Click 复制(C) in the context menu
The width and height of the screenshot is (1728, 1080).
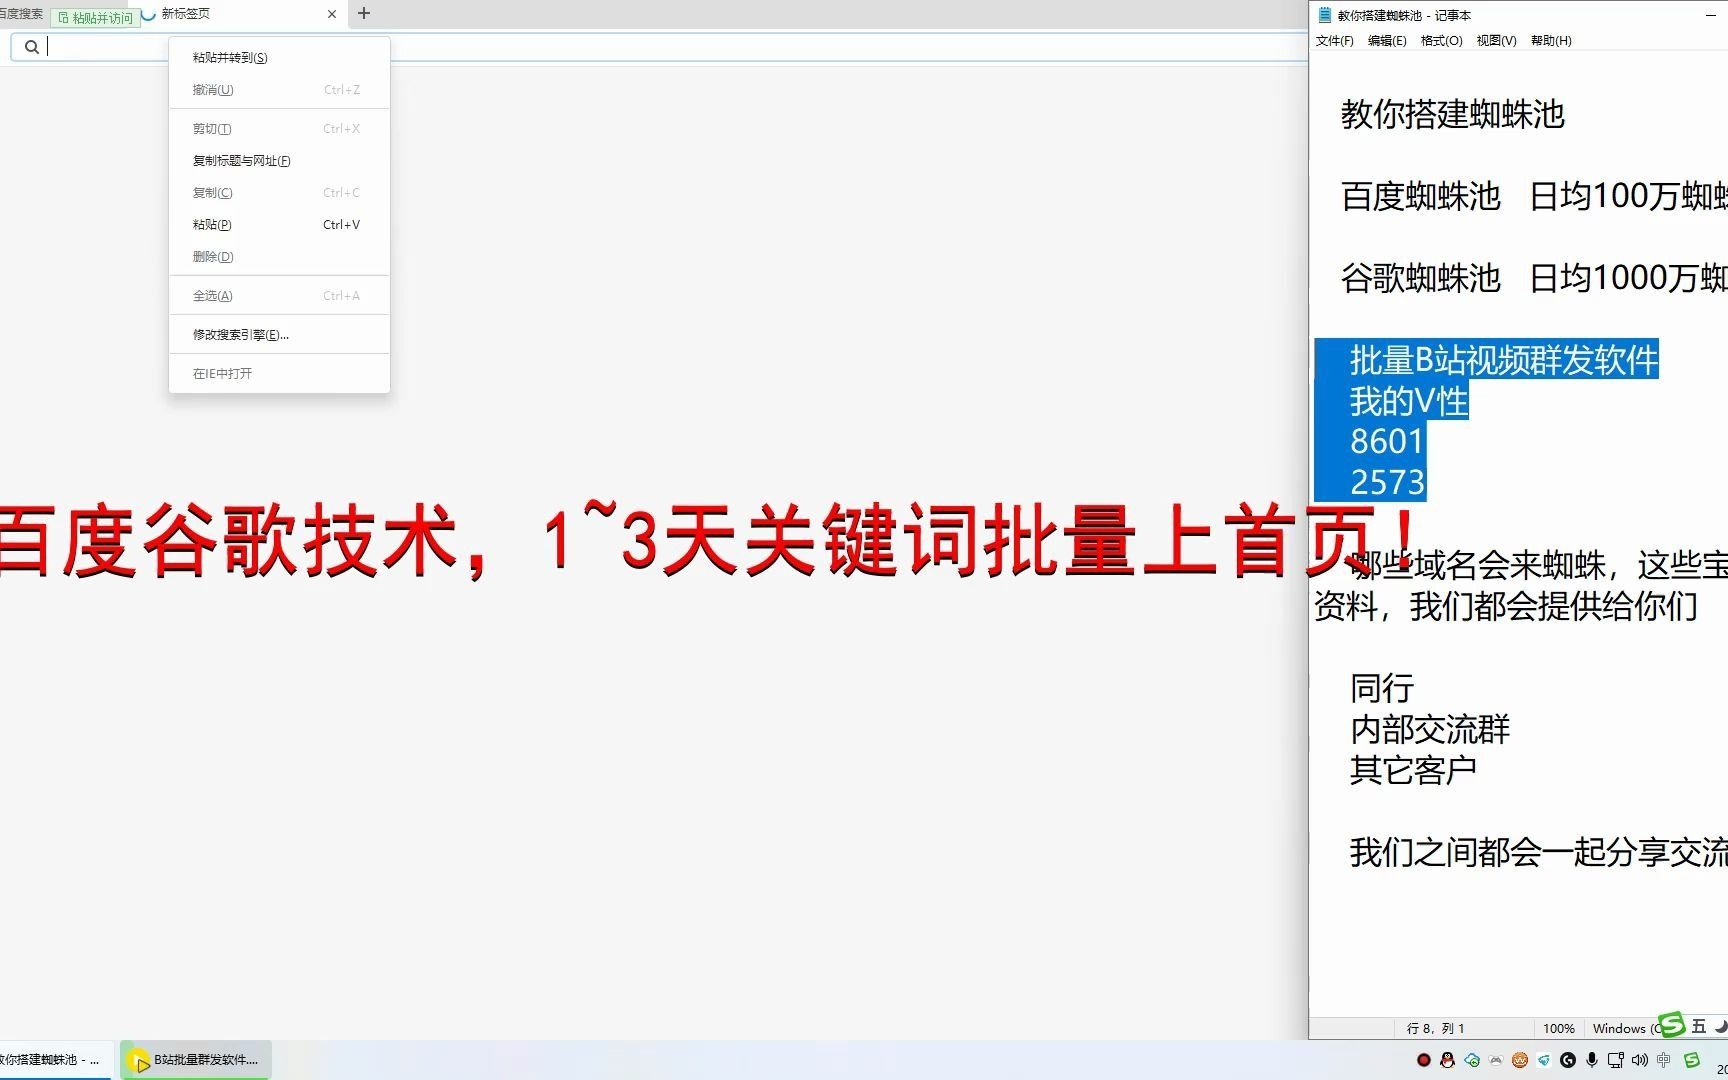(279, 193)
